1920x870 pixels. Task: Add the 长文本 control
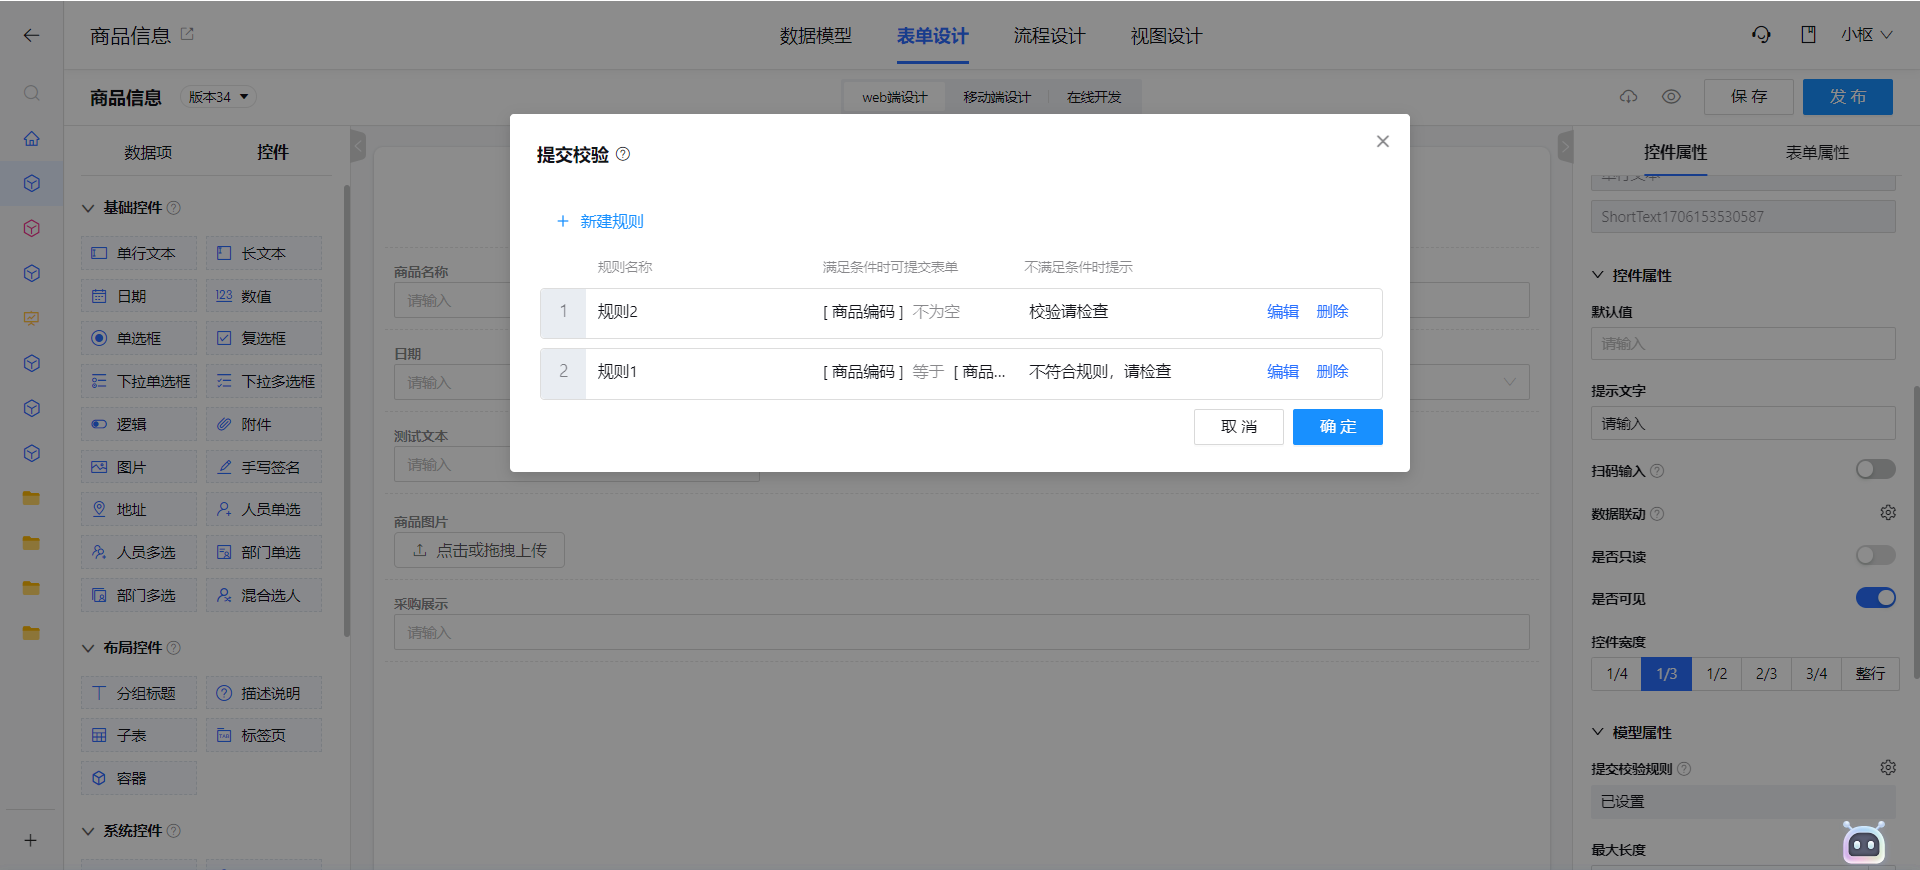point(264,253)
